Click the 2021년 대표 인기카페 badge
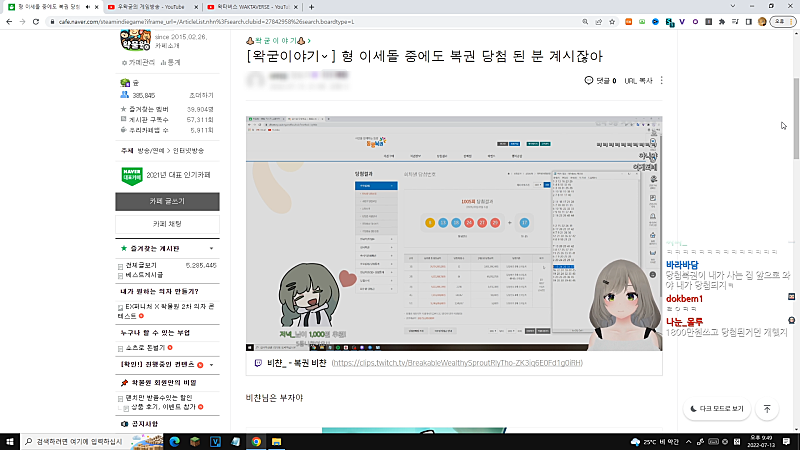800x450 pixels. 166,175
